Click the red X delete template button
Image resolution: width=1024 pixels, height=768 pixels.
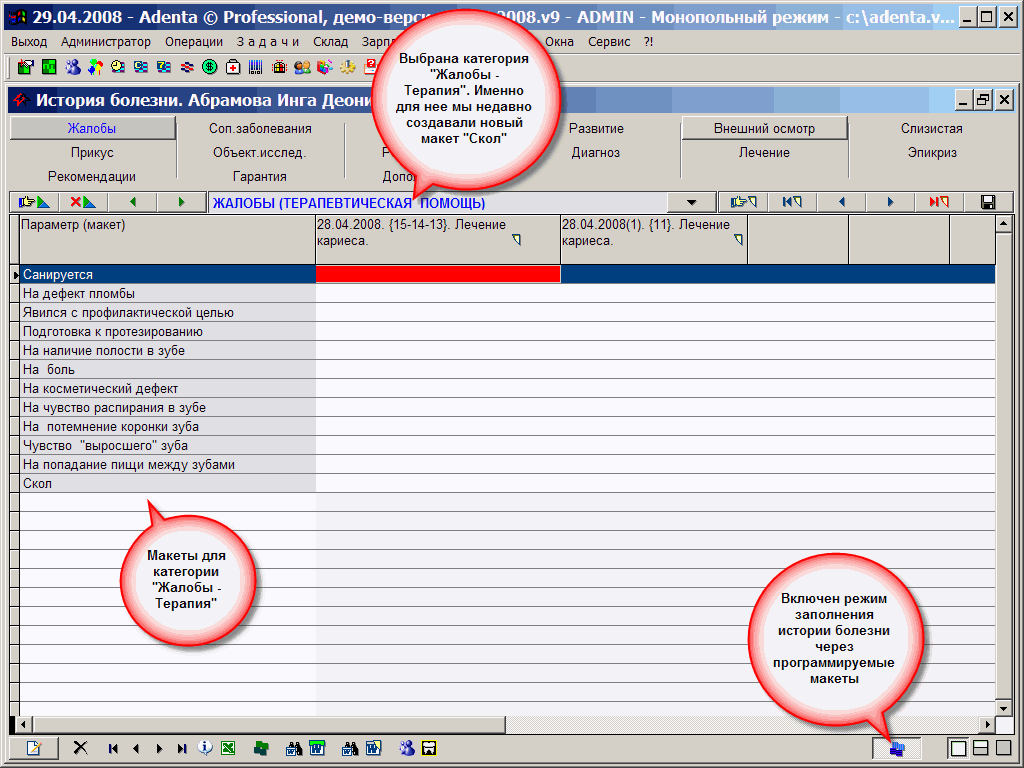[82, 202]
